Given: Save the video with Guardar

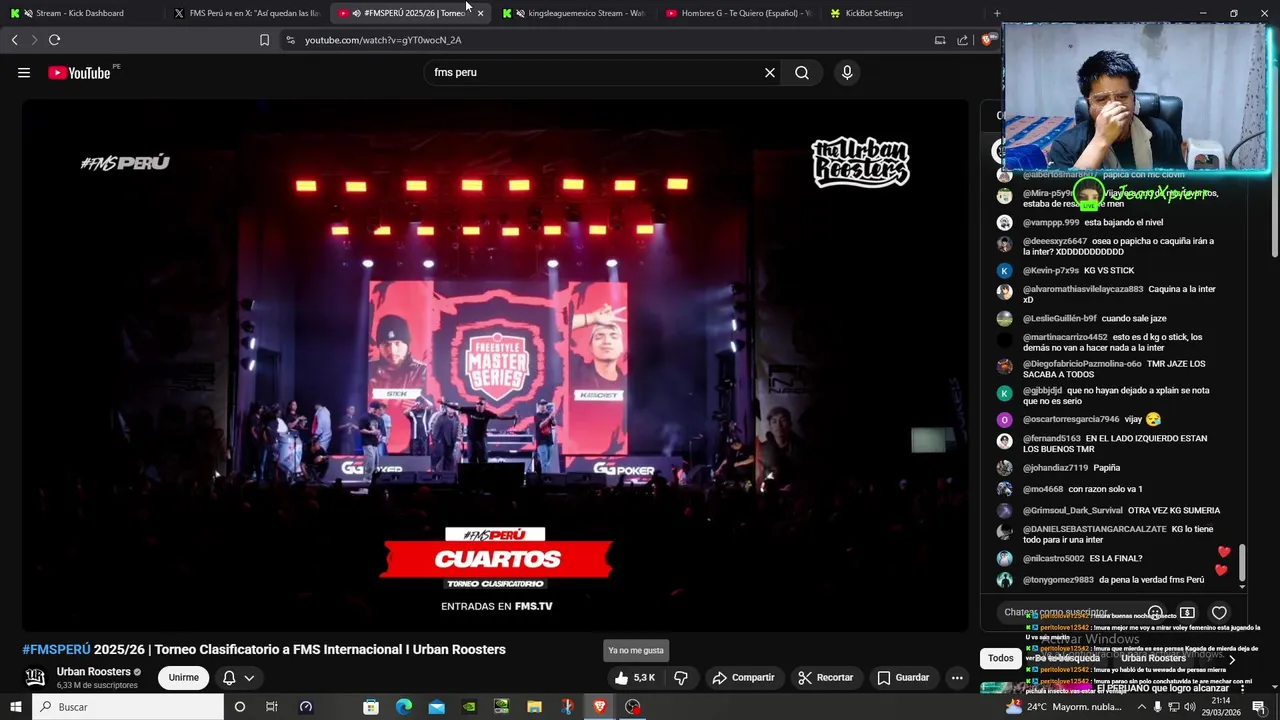Looking at the screenshot, I should click(x=903, y=677).
